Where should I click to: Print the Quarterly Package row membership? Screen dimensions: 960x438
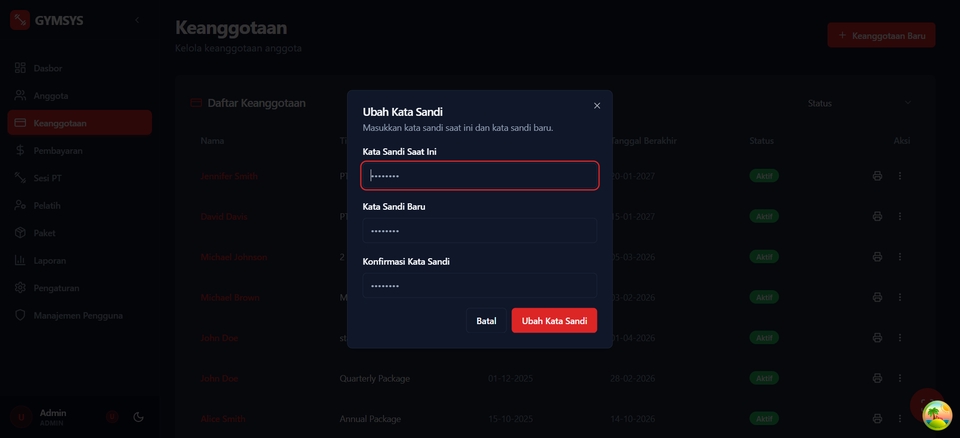[x=877, y=379]
